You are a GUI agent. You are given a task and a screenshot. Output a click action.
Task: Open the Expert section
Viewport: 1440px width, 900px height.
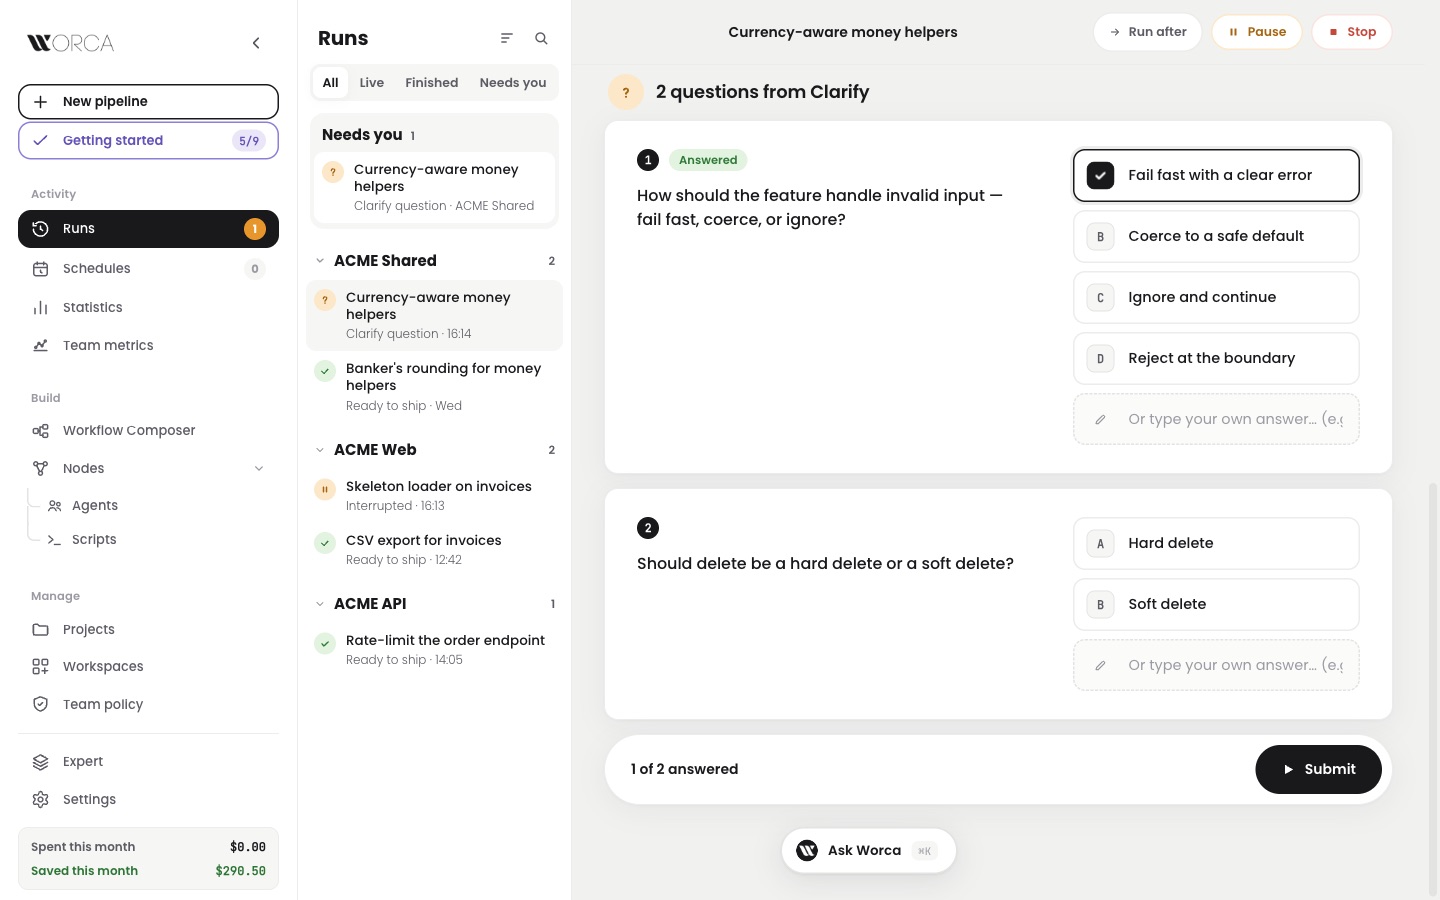tap(148, 761)
